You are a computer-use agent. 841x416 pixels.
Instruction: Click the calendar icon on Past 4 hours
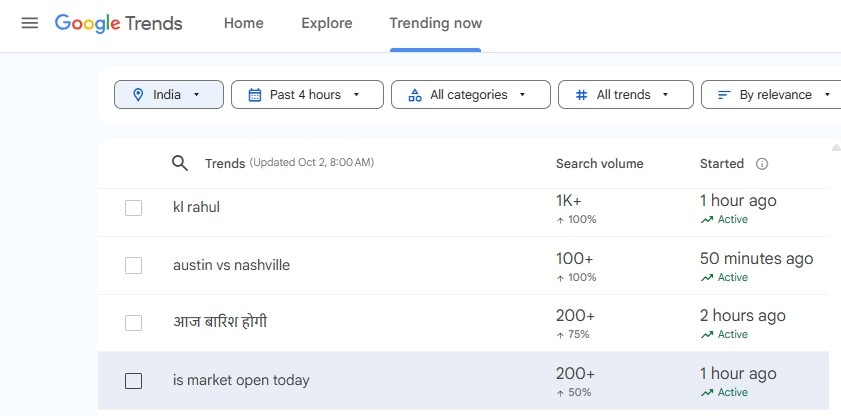(x=254, y=95)
